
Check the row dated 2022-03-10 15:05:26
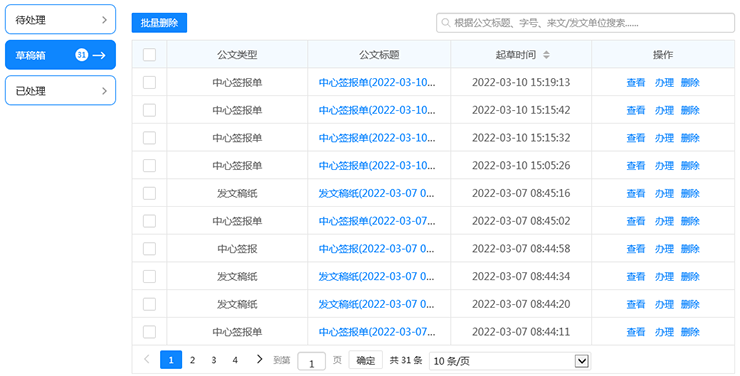(149, 166)
